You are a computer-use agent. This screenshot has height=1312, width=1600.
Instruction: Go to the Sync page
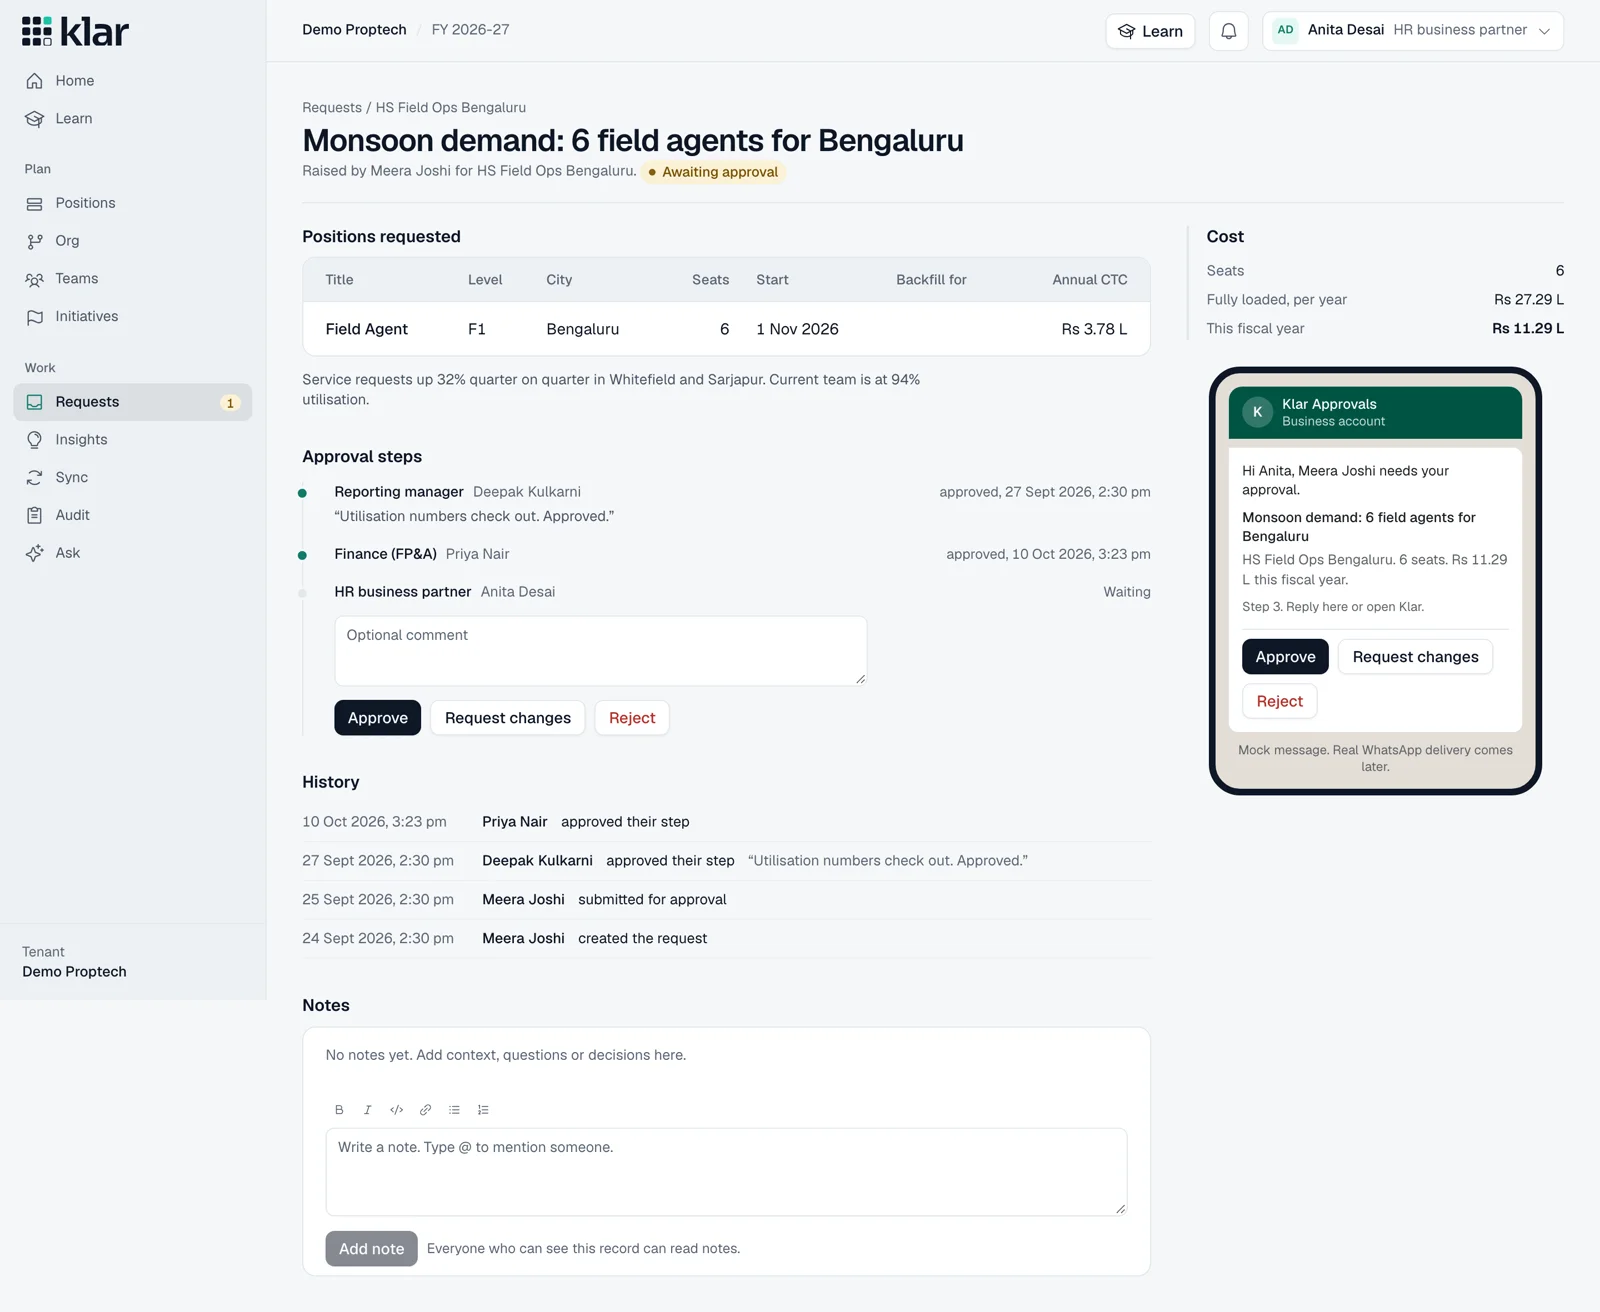click(132, 478)
